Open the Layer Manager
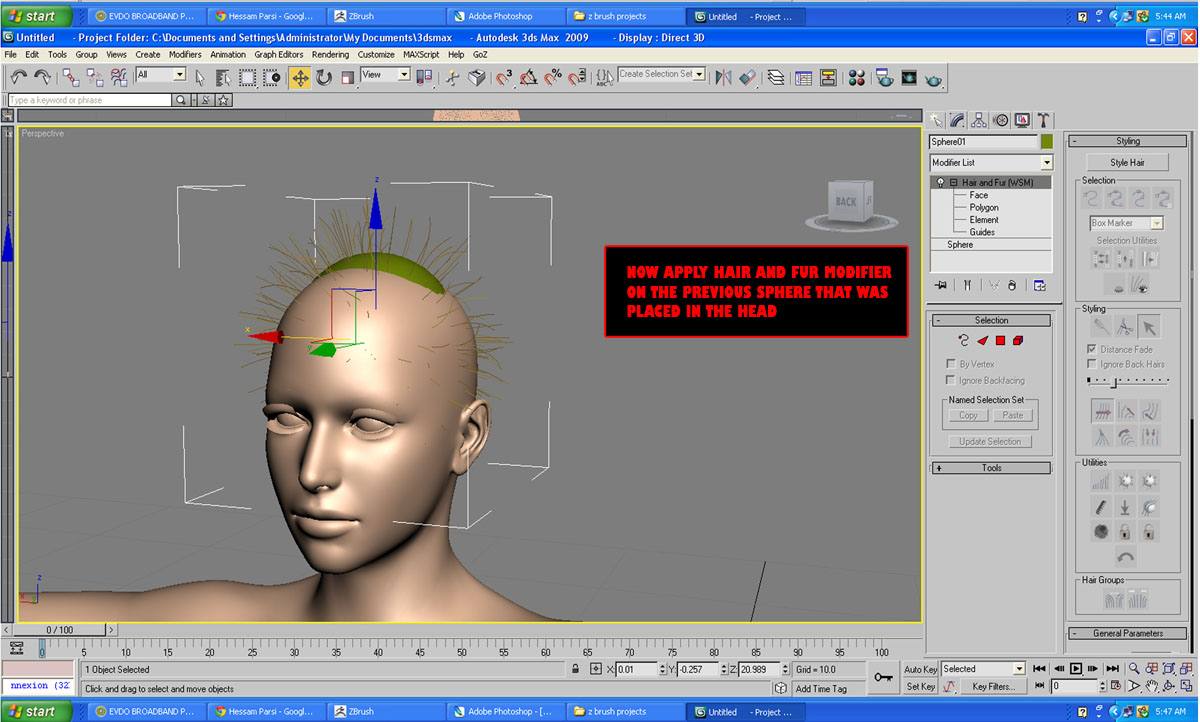 [x=775, y=77]
